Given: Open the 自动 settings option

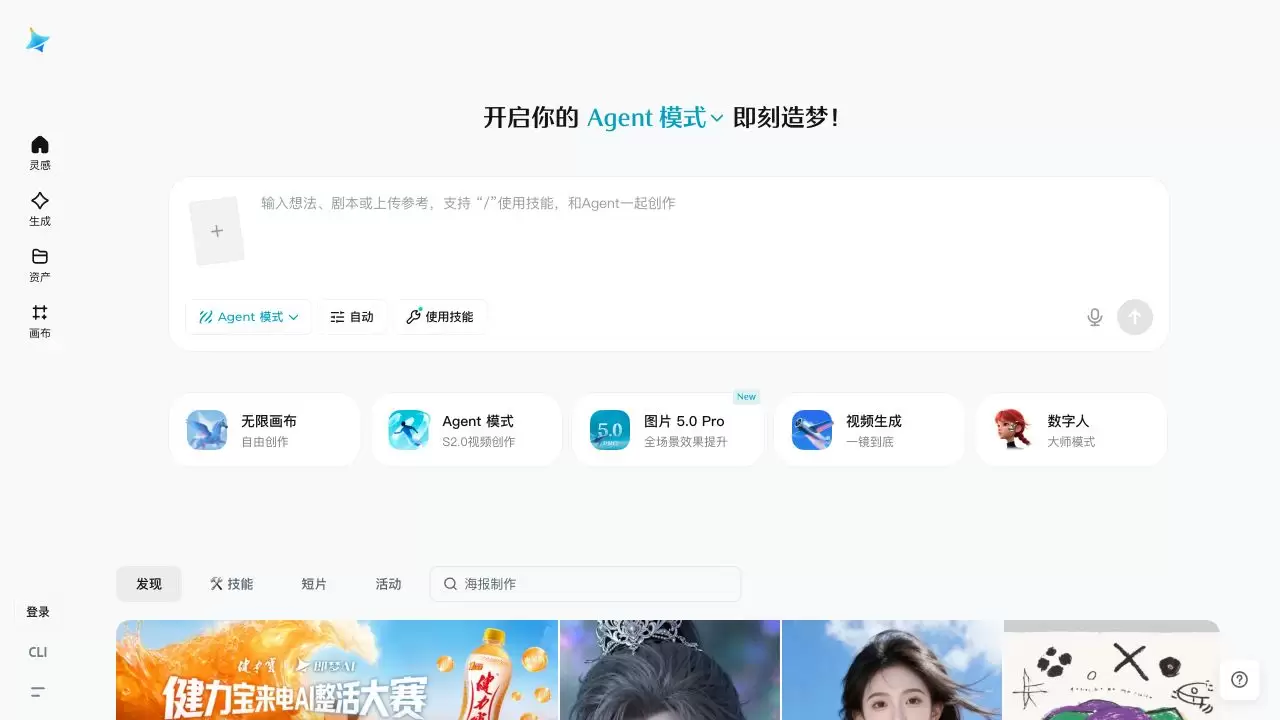Looking at the screenshot, I should [x=353, y=317].
